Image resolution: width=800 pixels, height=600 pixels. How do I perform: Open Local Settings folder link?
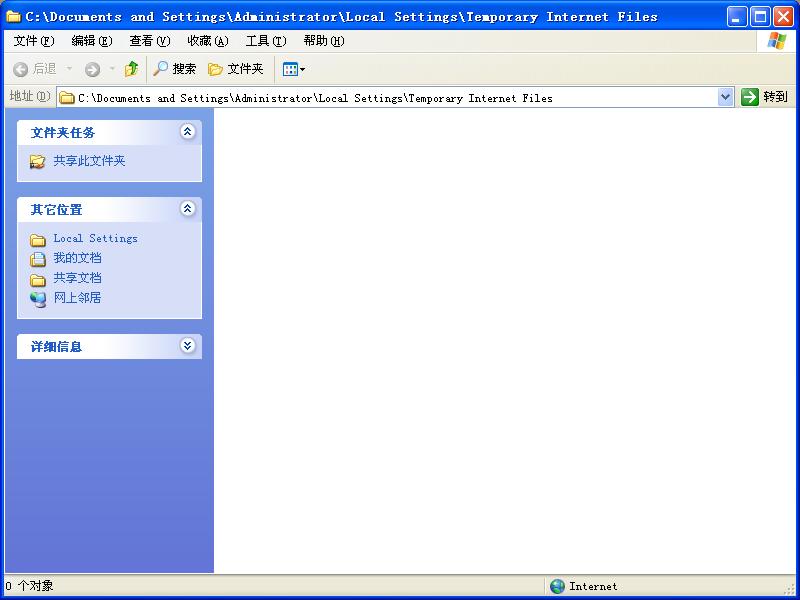[95, 238]
